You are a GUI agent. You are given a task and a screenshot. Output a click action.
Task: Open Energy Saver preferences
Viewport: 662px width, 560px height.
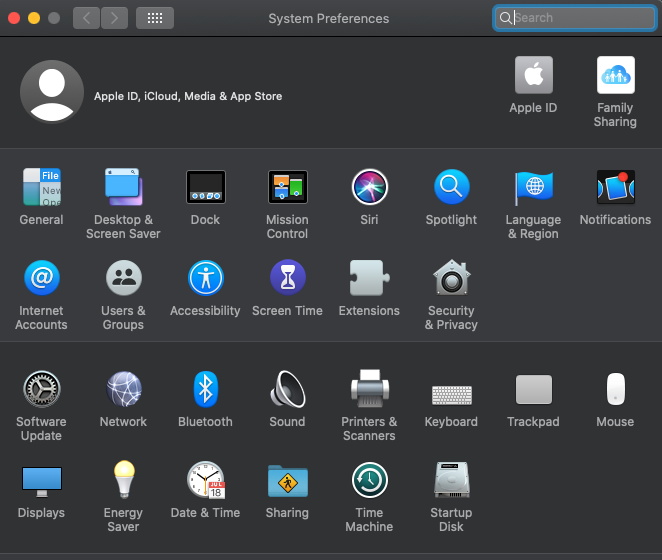[x=124, y=480]
